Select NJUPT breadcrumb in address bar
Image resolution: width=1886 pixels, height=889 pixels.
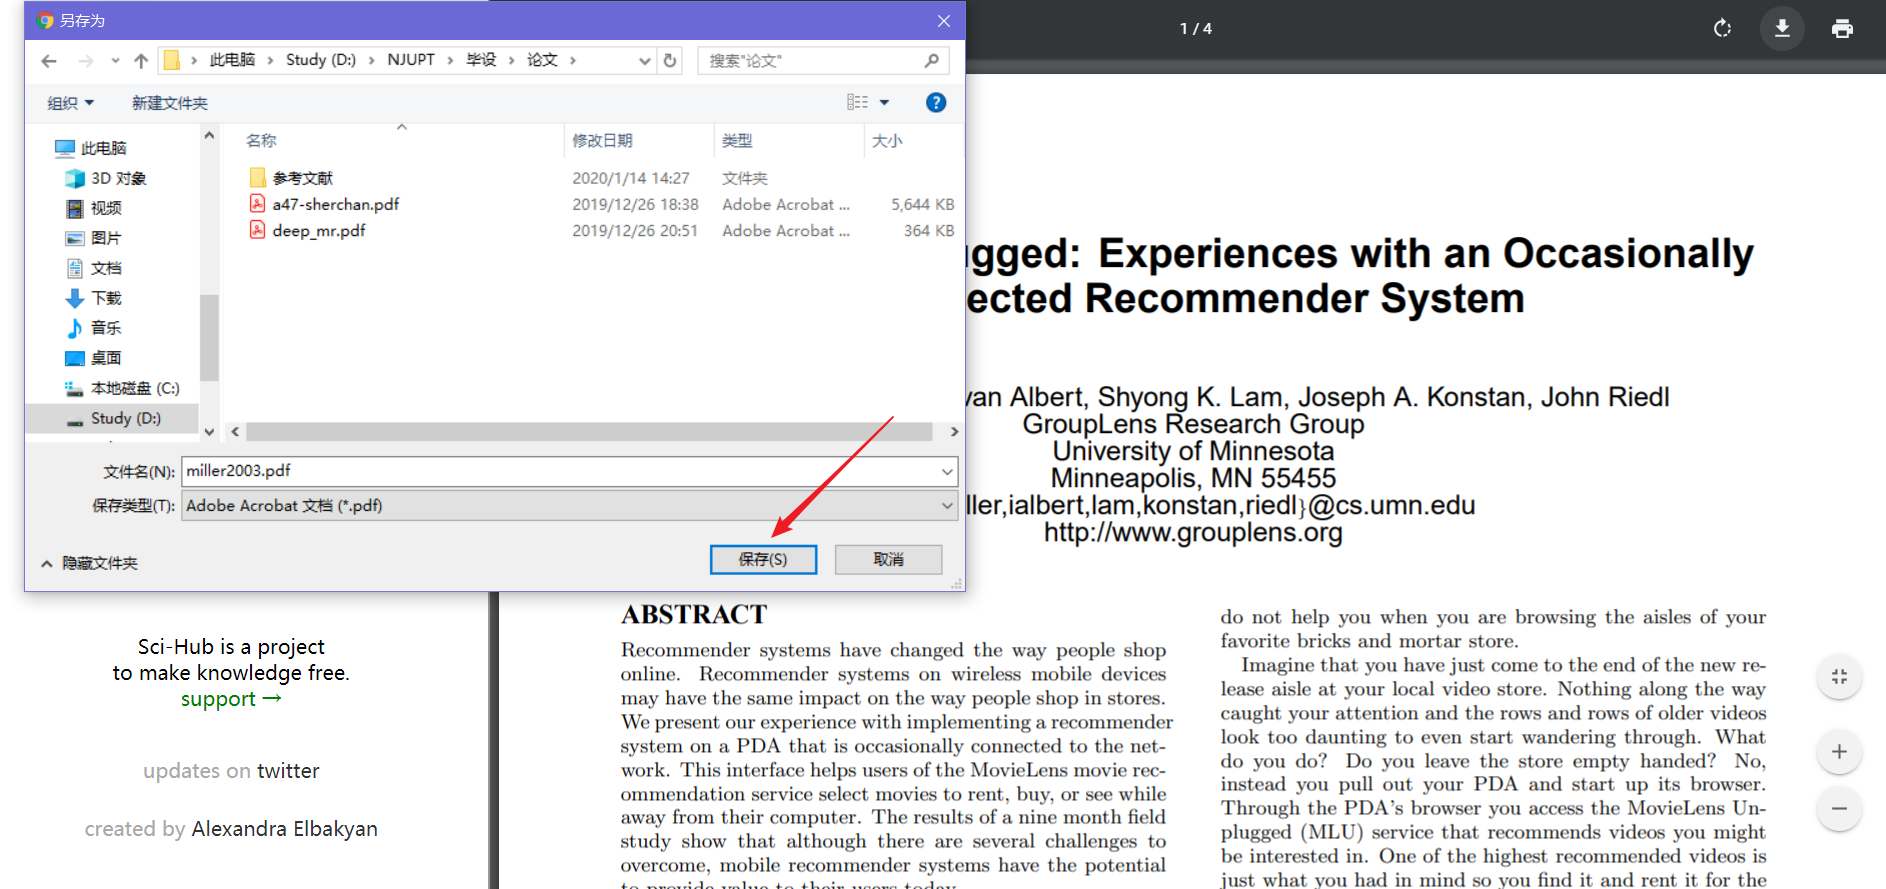[x=411, y=60]
